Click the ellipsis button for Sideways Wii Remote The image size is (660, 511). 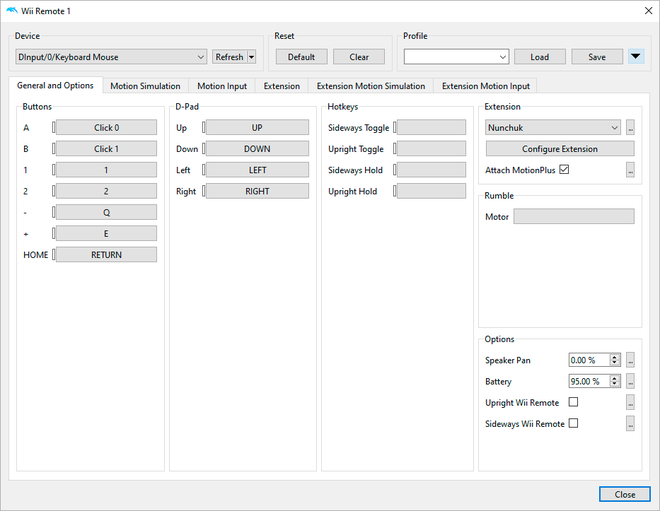[x=630, y=424]
